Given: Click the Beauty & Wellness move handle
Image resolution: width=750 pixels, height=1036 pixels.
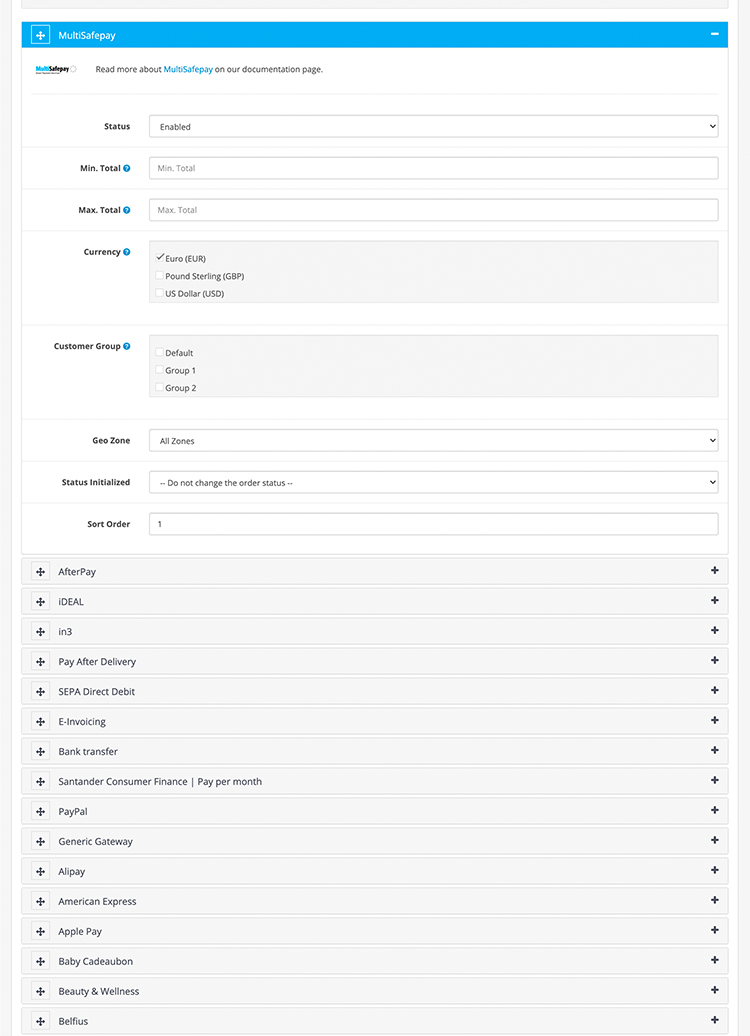Looking at the screenshot, I should point(40,991).
